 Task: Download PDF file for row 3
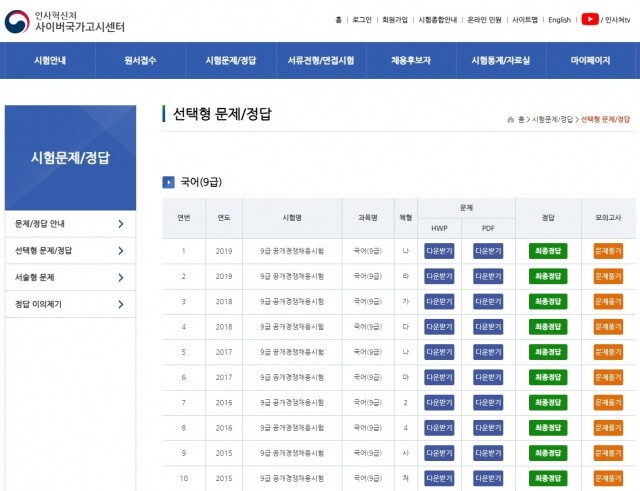click(x=487, y=301)
